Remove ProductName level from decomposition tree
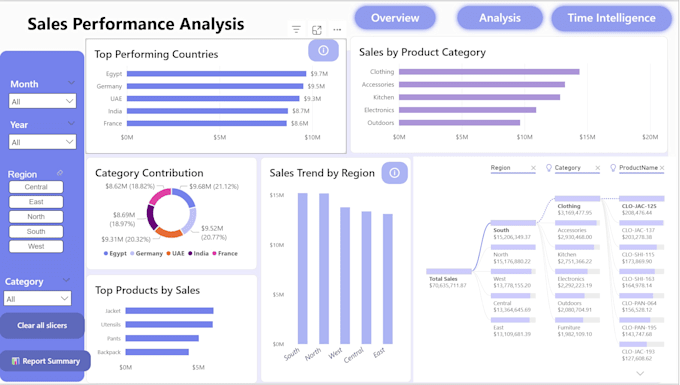The height and width of the screenshot is (385, 680). (662, 168)
